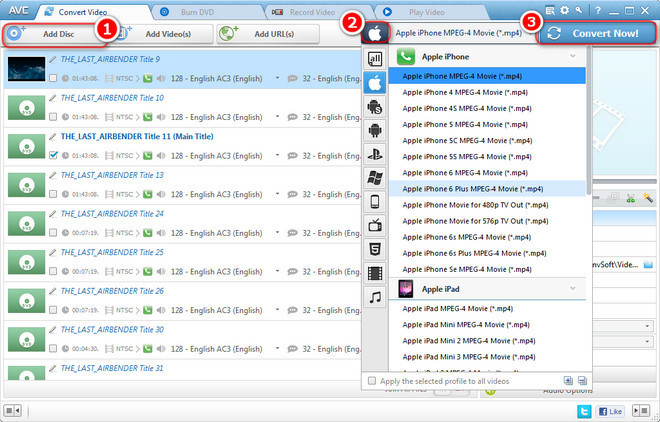
Task: Rename Title 10 with pencil icon
Action: (53, 98)
